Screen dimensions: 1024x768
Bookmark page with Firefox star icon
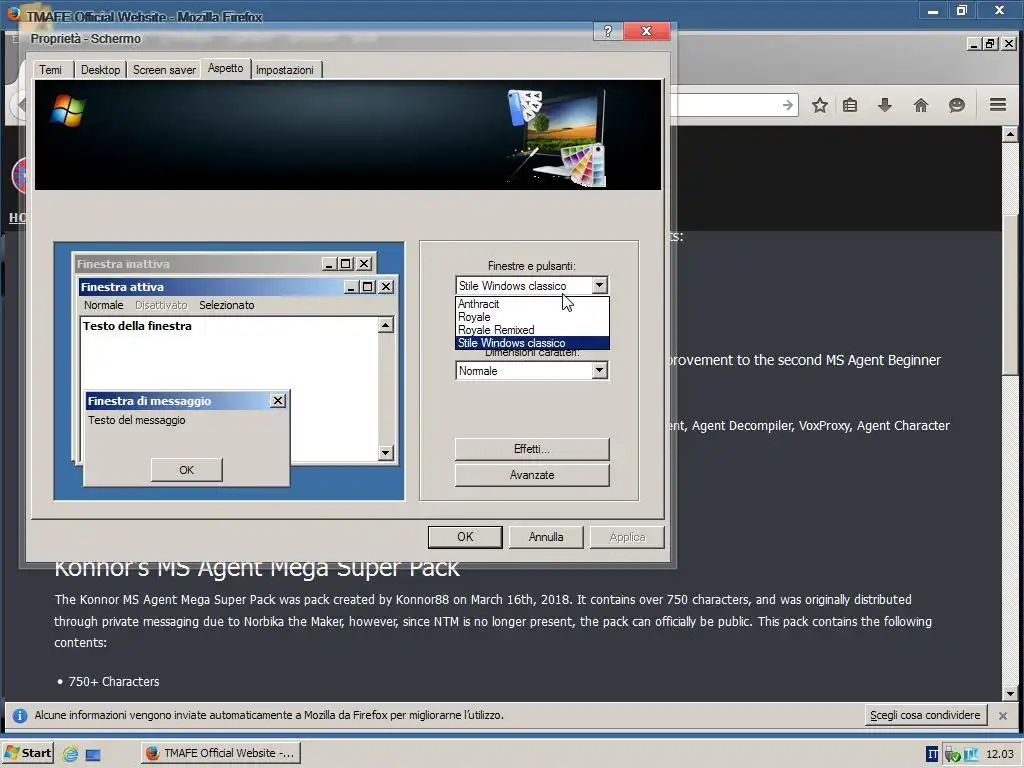820,105
